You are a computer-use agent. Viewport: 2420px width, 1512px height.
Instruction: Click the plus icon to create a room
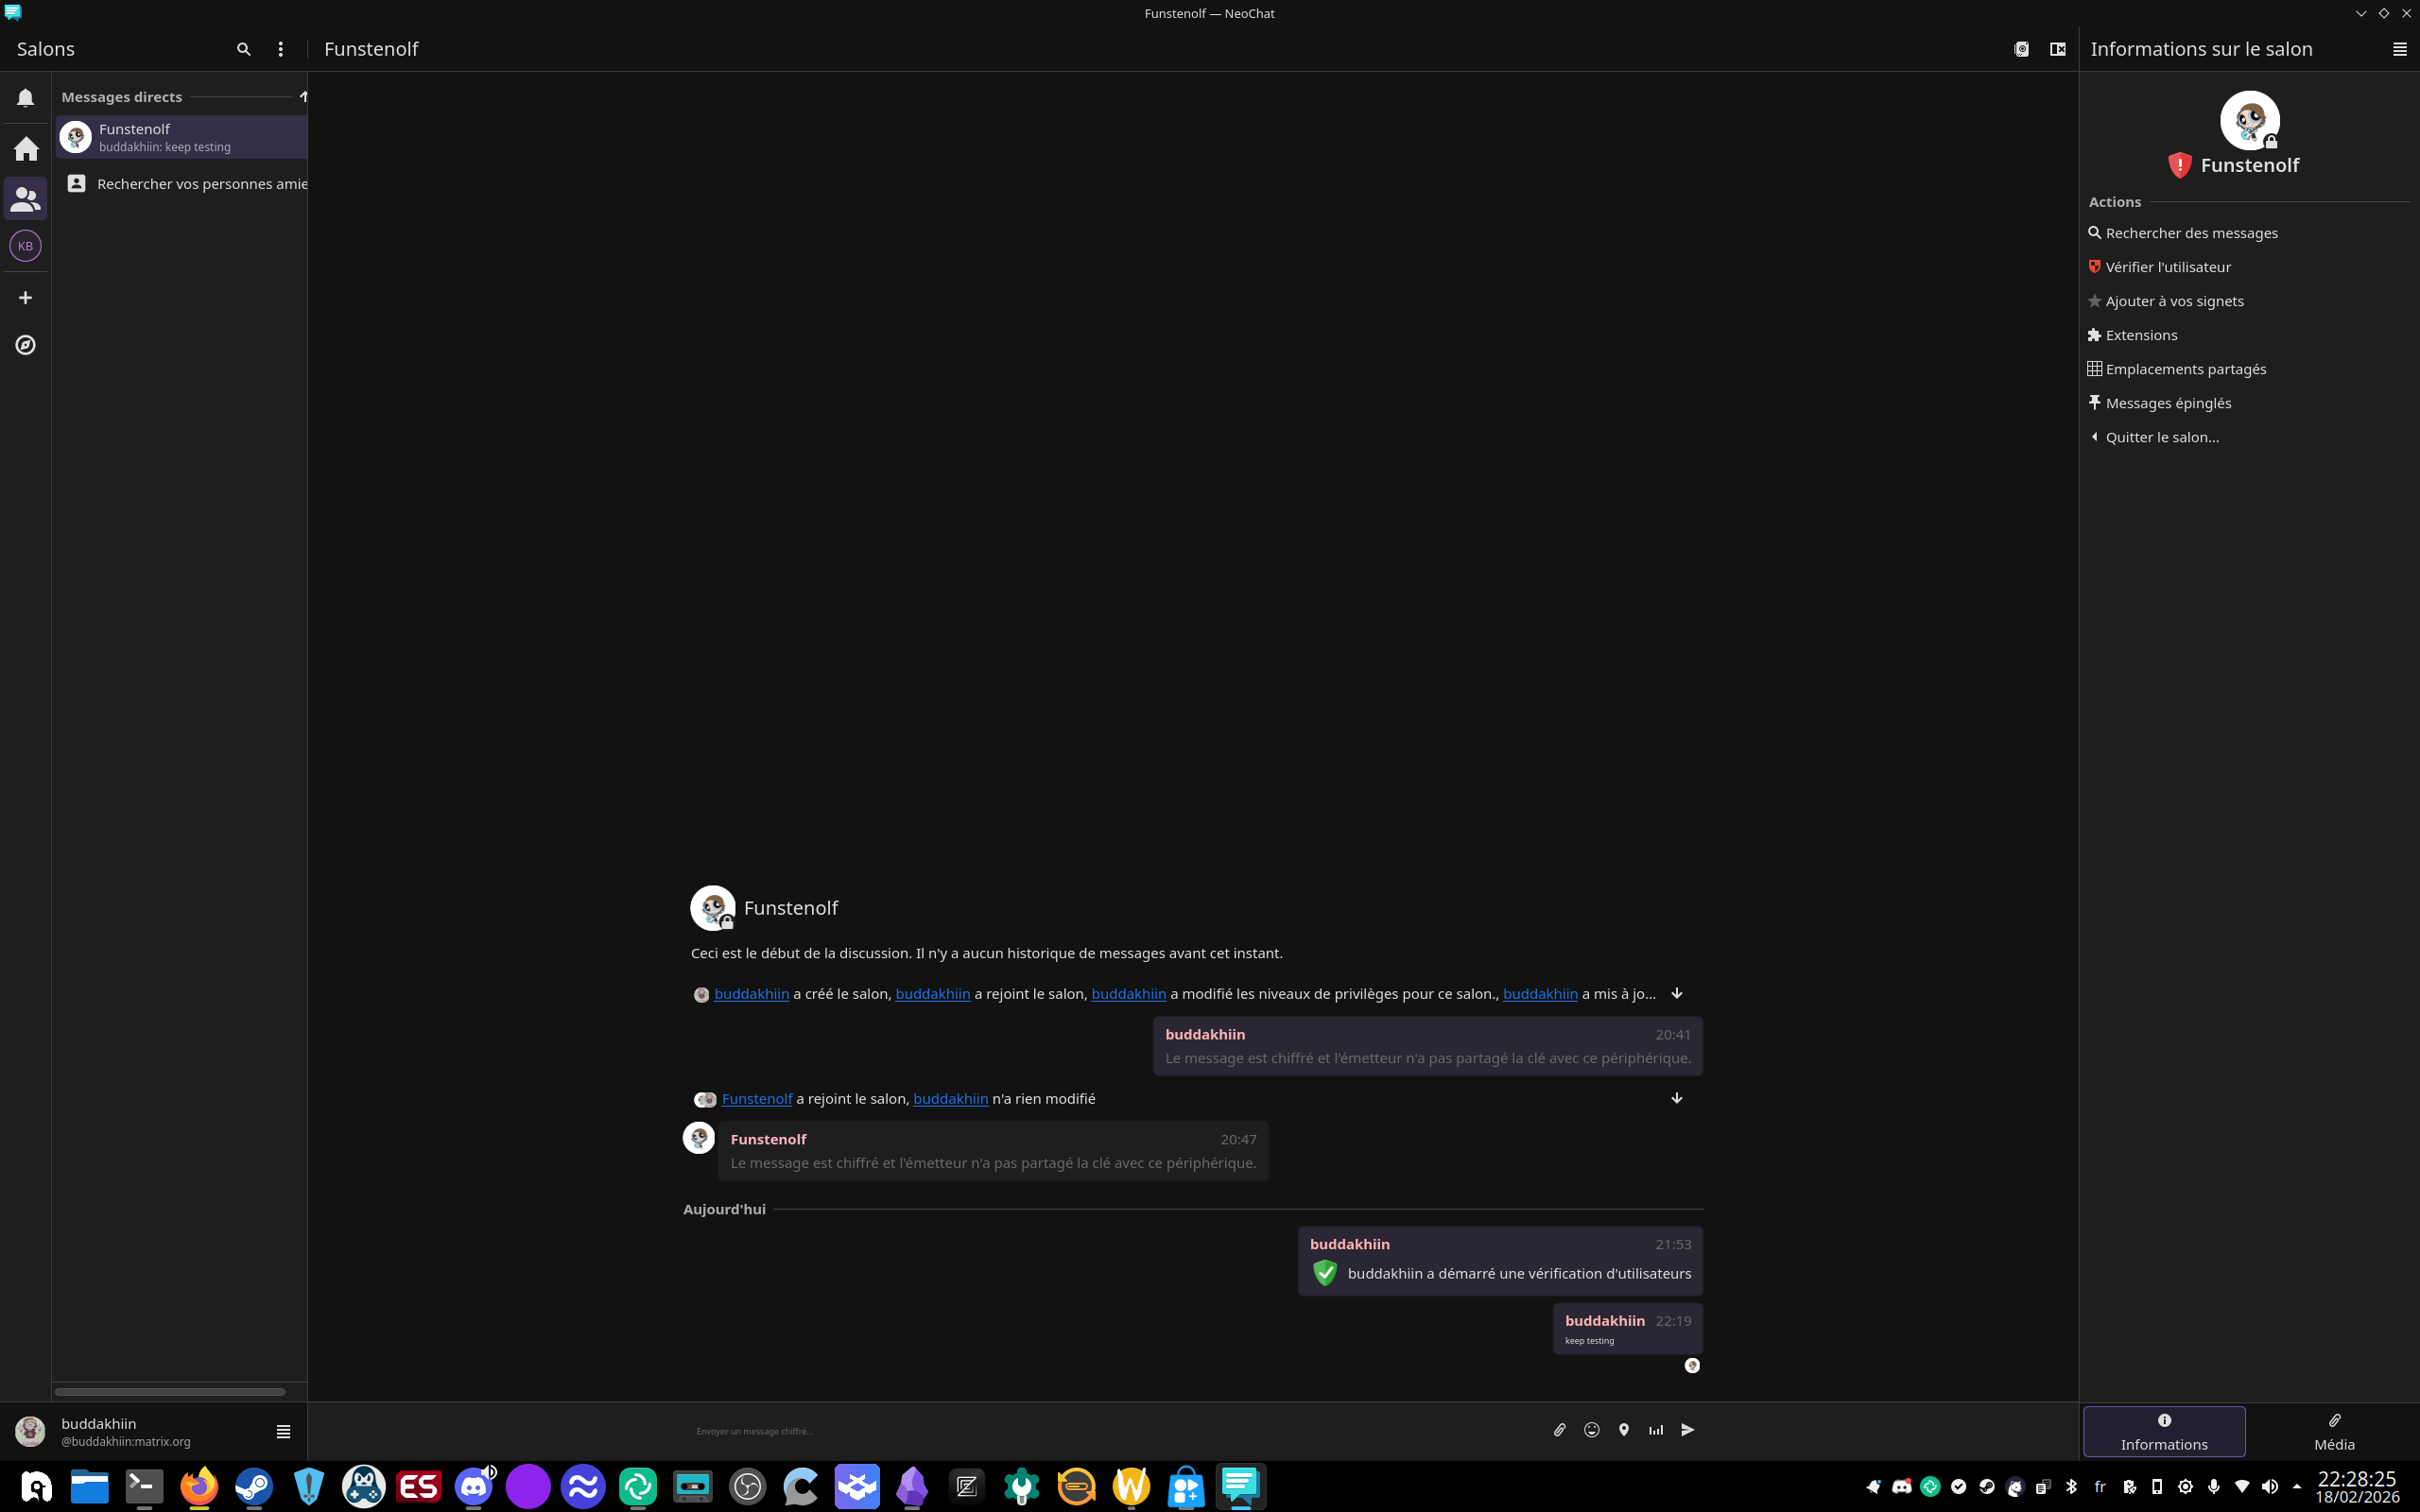click(26, 298)
